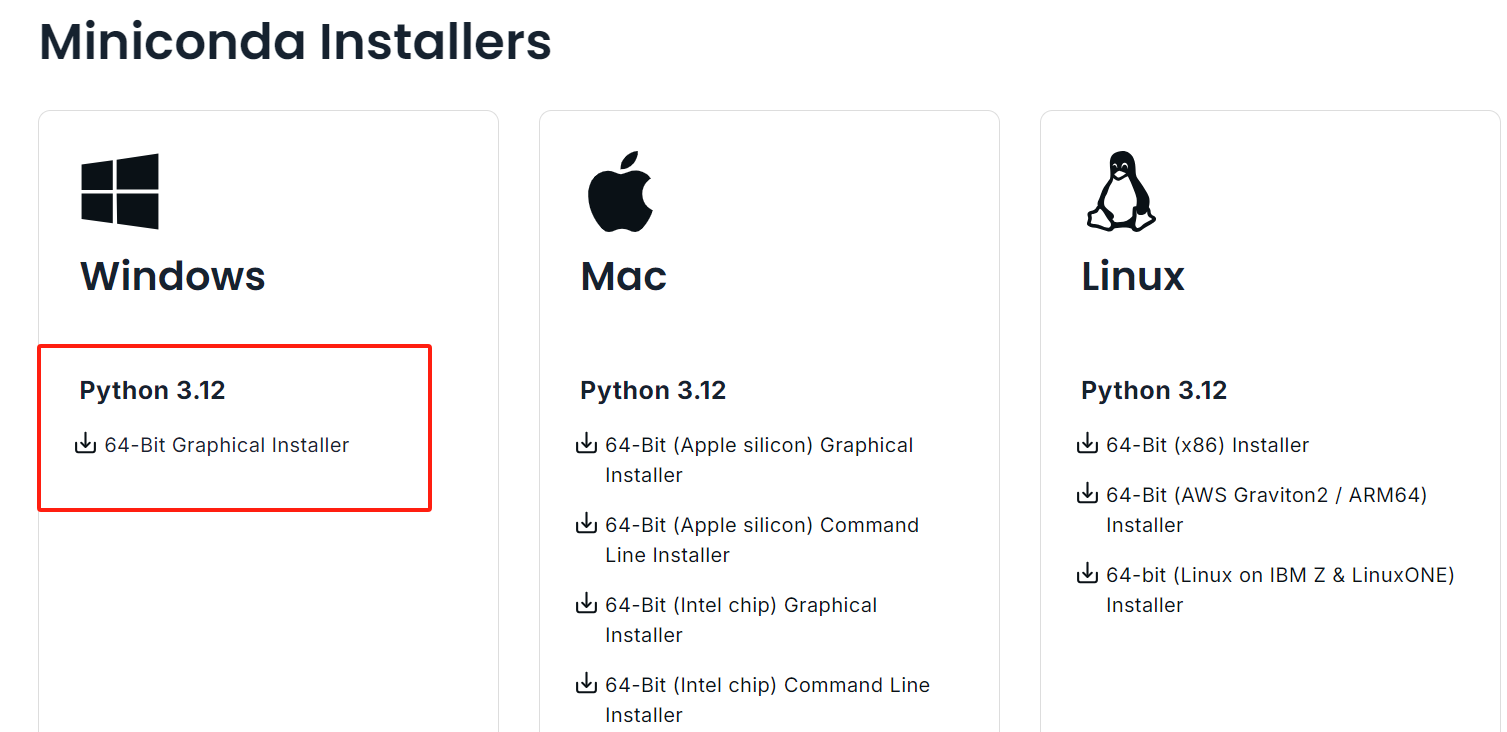Click the Miniconda Installers page heading
Viewport: 1507px width, 732px height.
click(x=295, y=42)
